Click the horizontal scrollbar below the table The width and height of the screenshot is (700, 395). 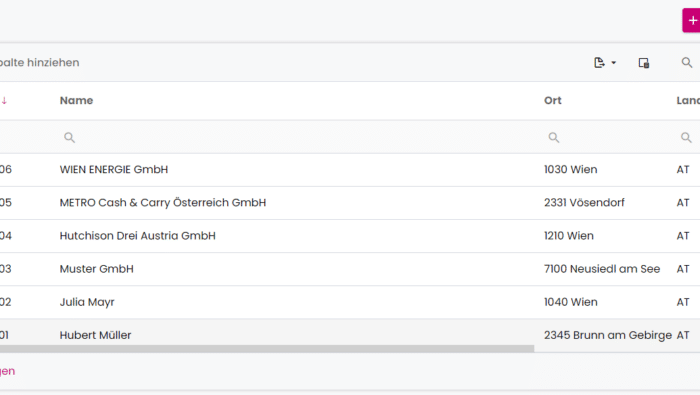coord(267,349)
